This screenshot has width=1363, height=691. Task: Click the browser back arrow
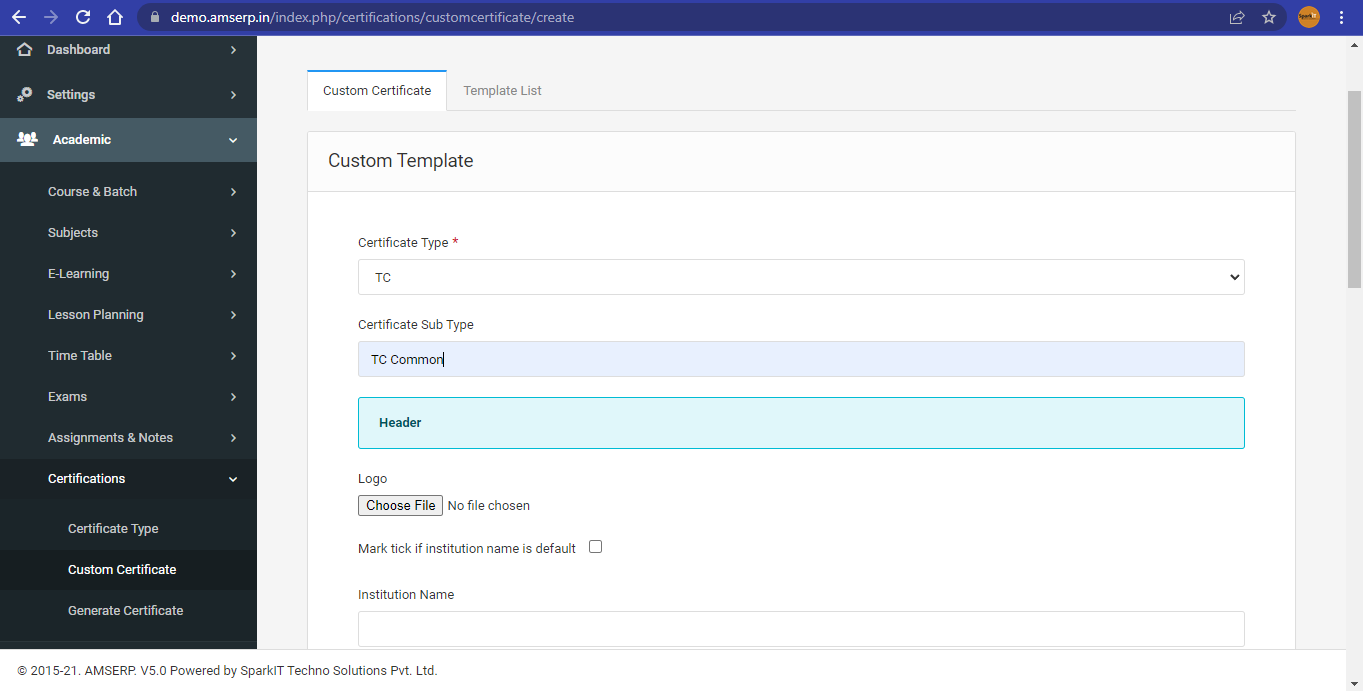coord(17,16)
